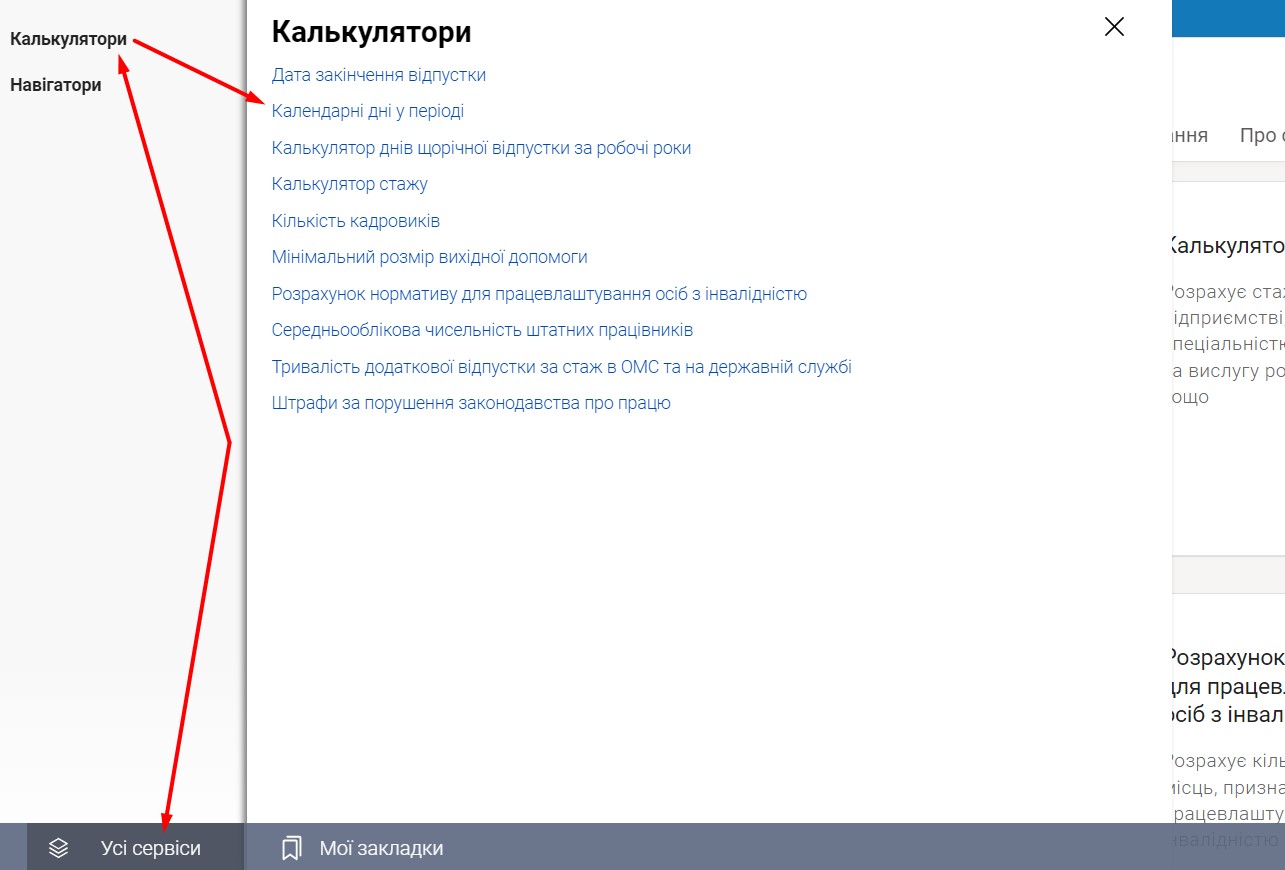
Task: Go to Кількість кадровиків calculator
Action: pos(356,221)
